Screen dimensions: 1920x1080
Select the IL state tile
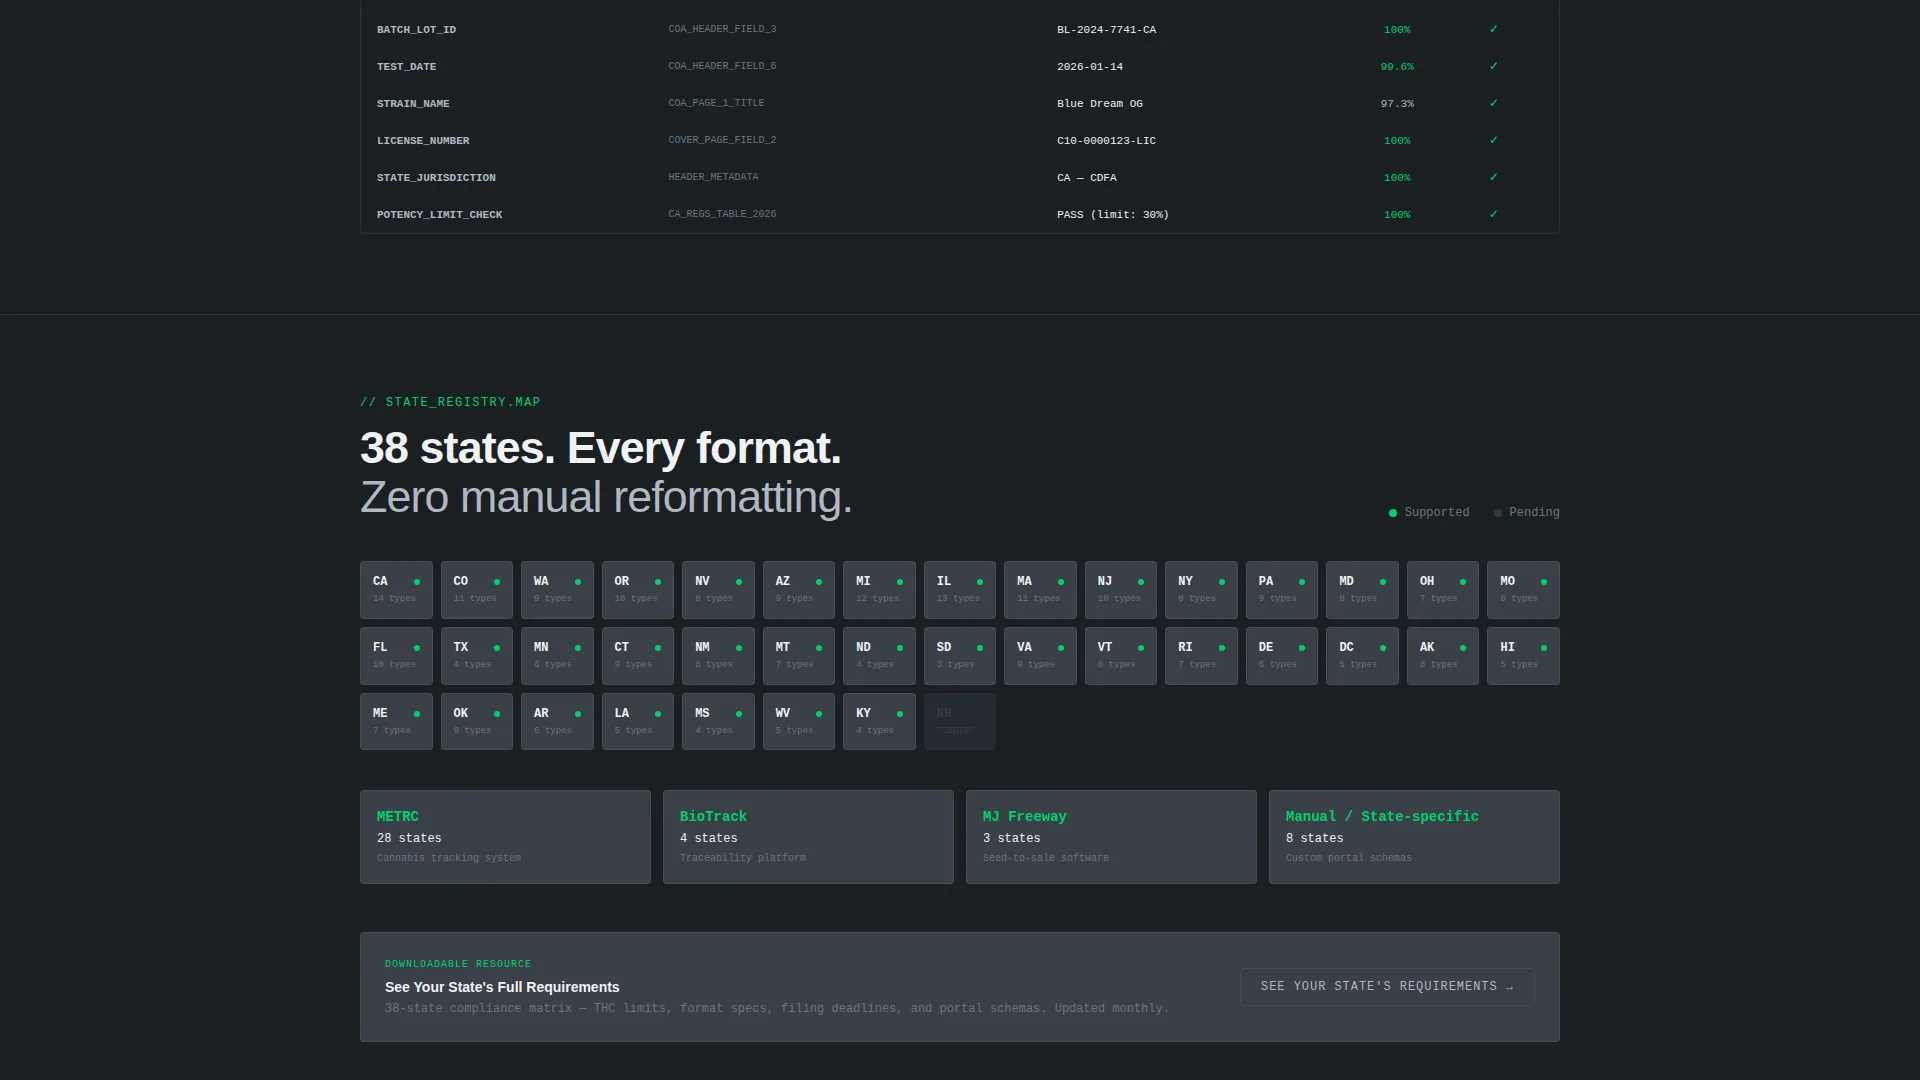coord(960,590)
